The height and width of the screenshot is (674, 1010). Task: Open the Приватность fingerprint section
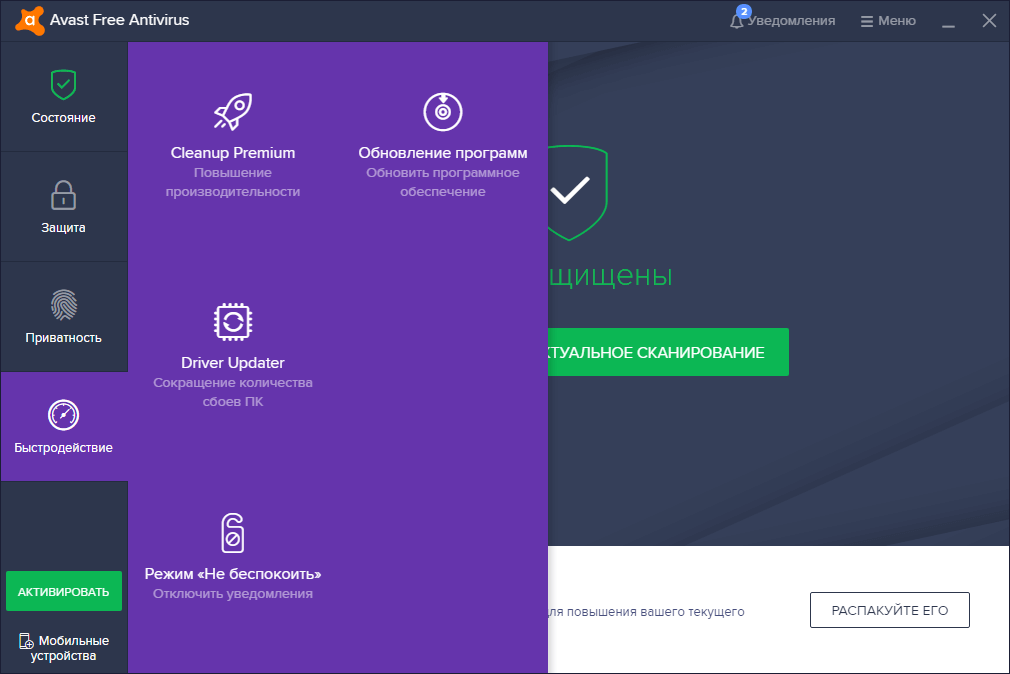tap(63, 304)
